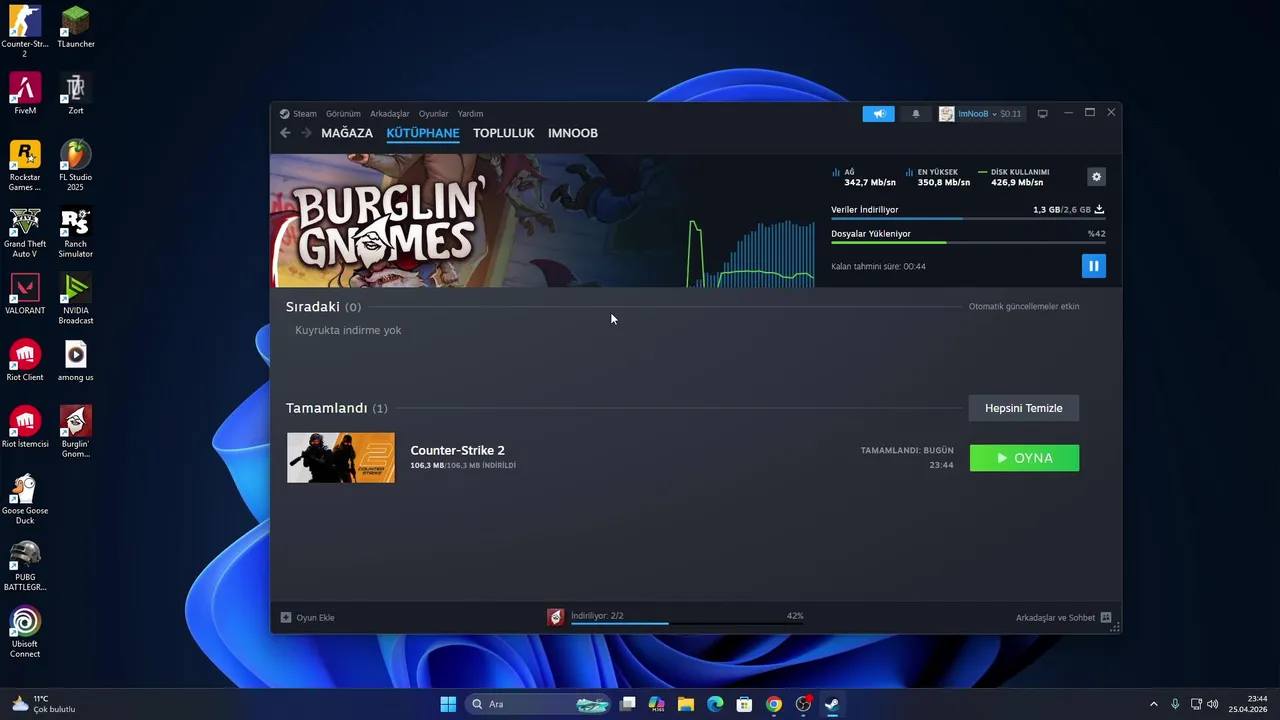Click OYNA to play Counter-Strike 2
1280x720 pixels.
1024,458
